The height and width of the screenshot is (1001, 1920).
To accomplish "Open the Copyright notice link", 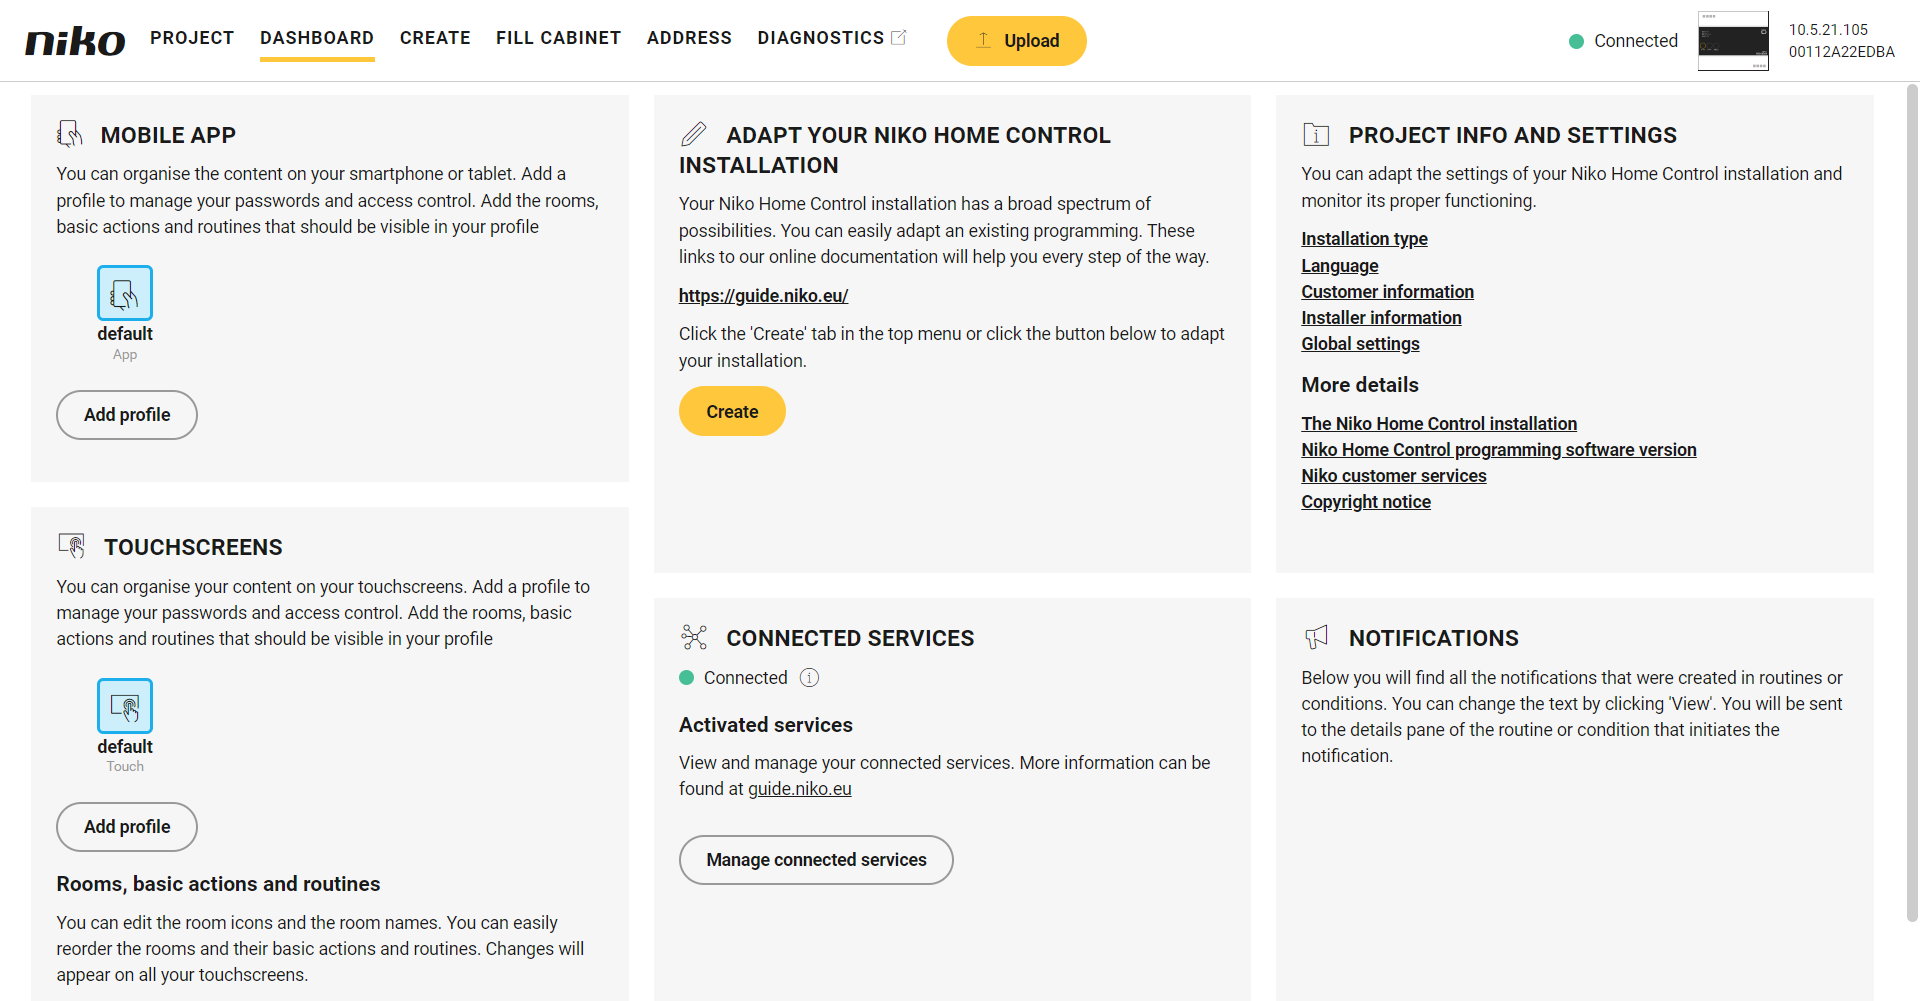I will point(1365,502).
